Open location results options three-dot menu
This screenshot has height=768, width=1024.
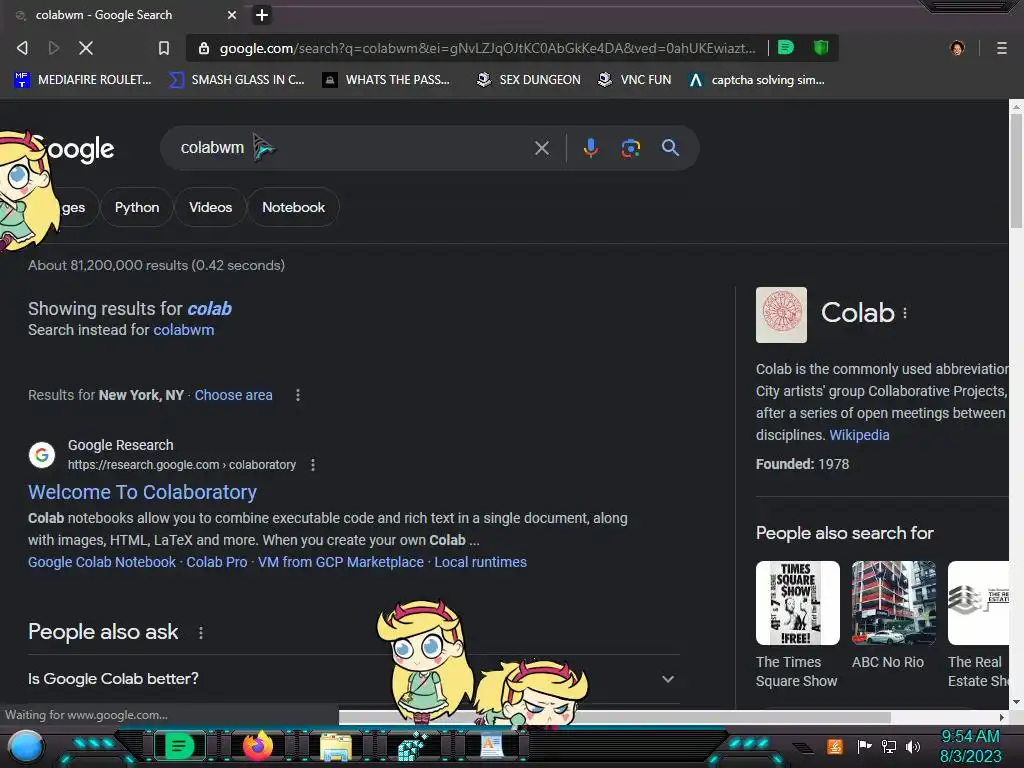pyautogui.click(x=298, y=395)
